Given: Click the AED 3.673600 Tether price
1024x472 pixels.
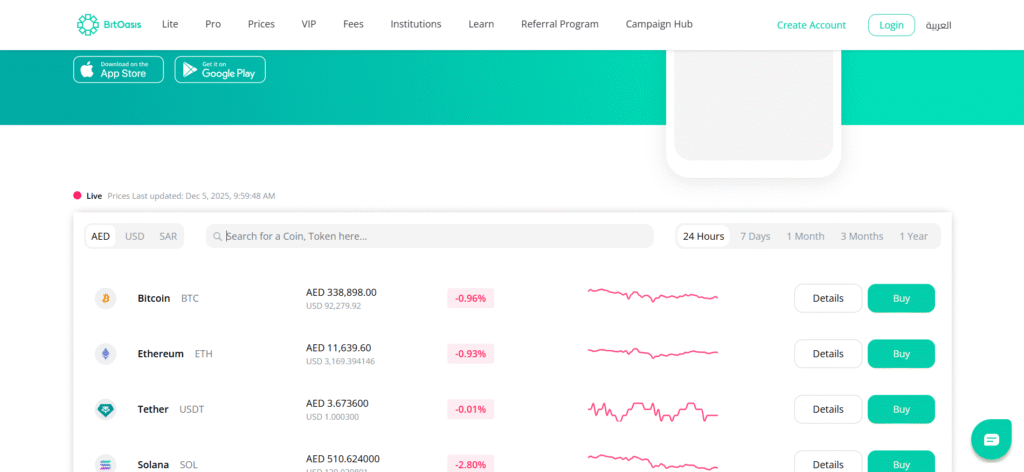Looking at the screenshot, I should click(337, 403).
